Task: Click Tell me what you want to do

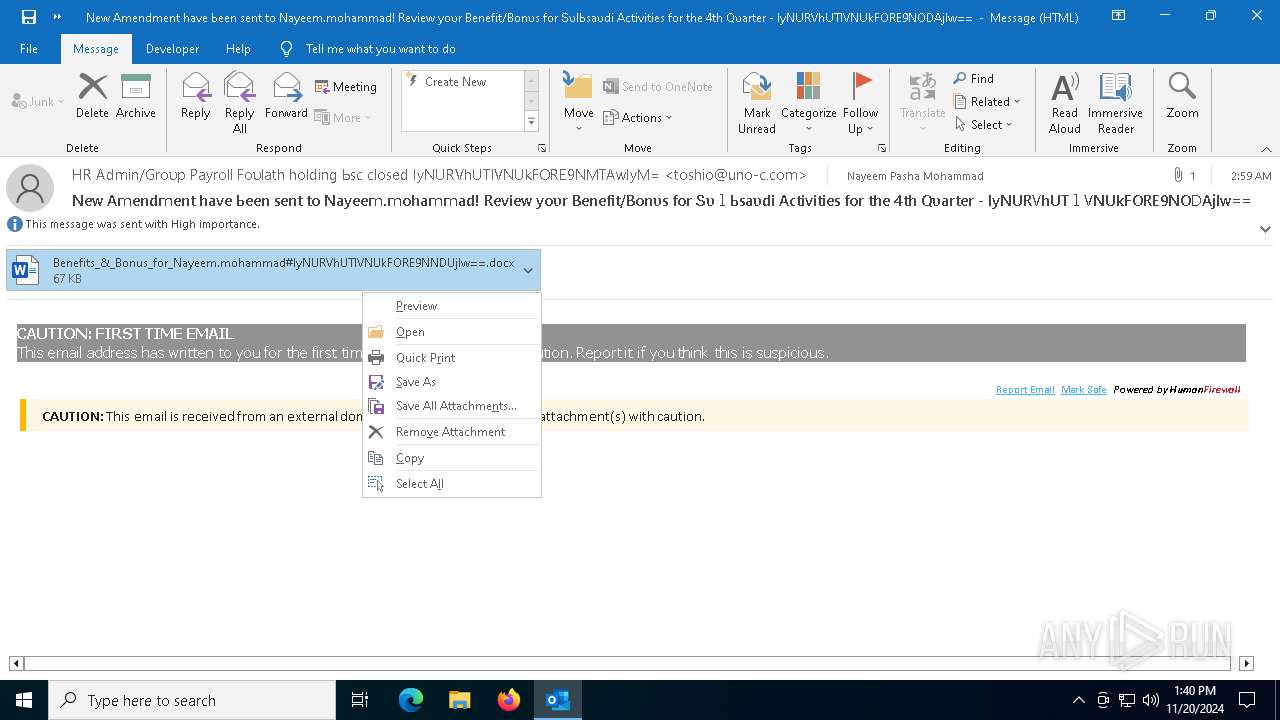Action: click(x=380, y=49)
